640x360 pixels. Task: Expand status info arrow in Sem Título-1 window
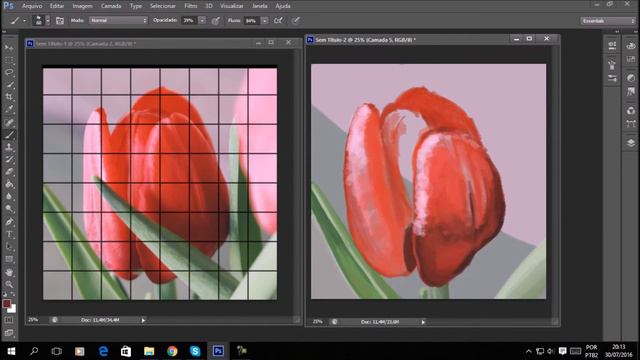tap(143, 320)
